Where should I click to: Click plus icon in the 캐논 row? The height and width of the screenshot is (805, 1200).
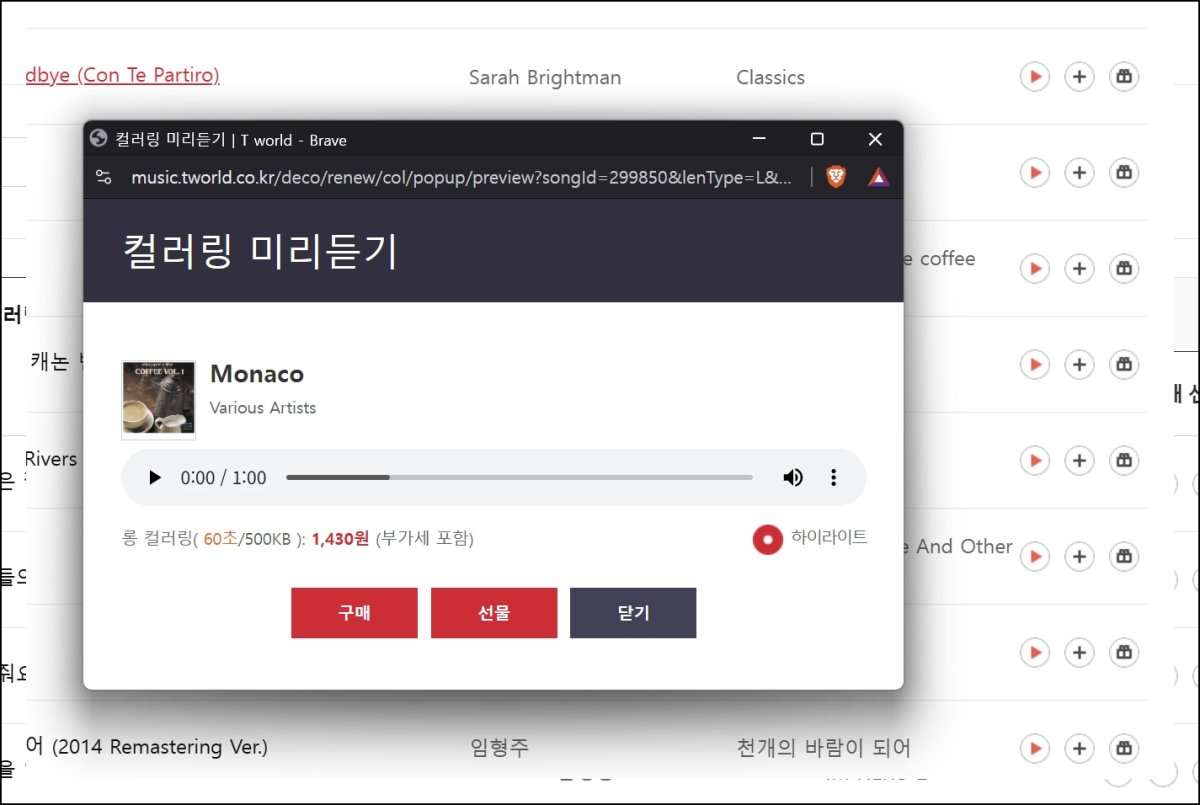(1079, 364)
